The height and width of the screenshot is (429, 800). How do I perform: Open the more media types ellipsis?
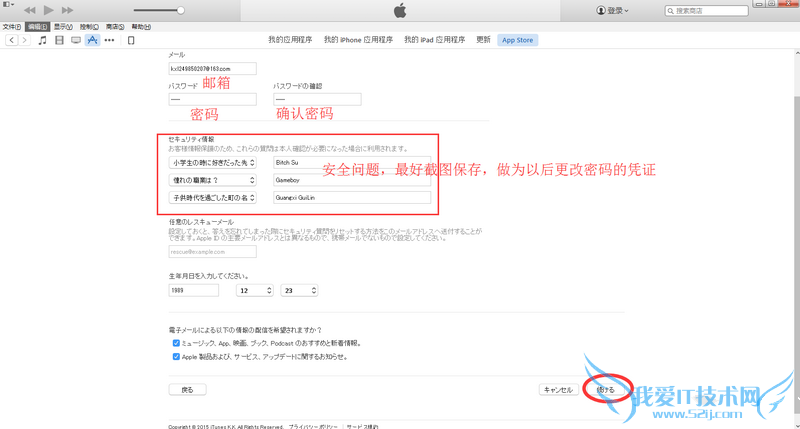[109, 40]
